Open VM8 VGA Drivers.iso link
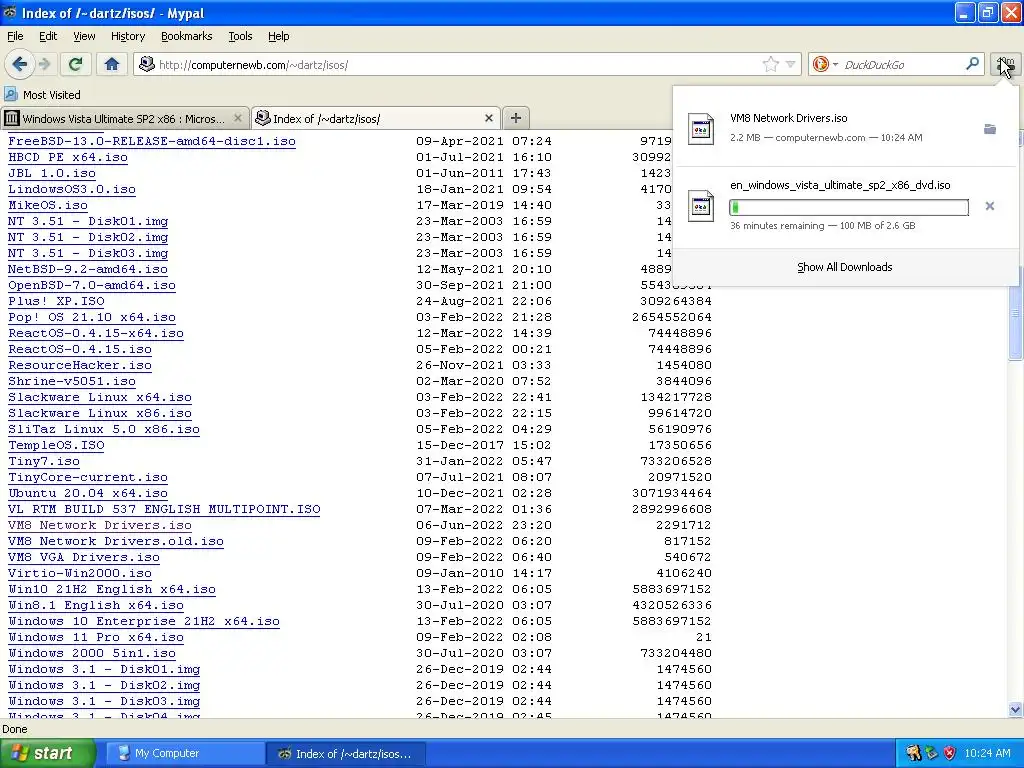 (x=84, y=557)
